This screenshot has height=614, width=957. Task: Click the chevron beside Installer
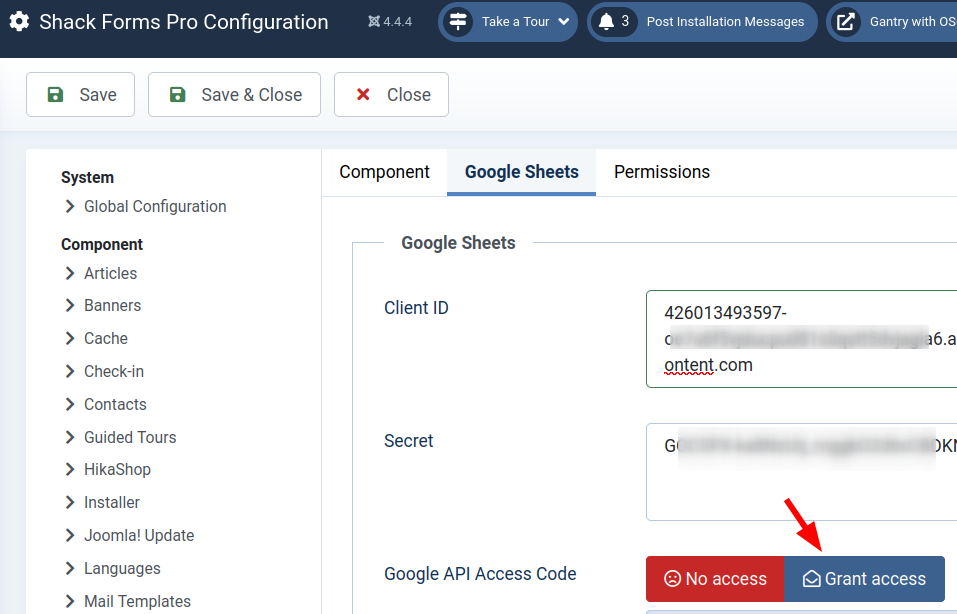coord(70,502)
